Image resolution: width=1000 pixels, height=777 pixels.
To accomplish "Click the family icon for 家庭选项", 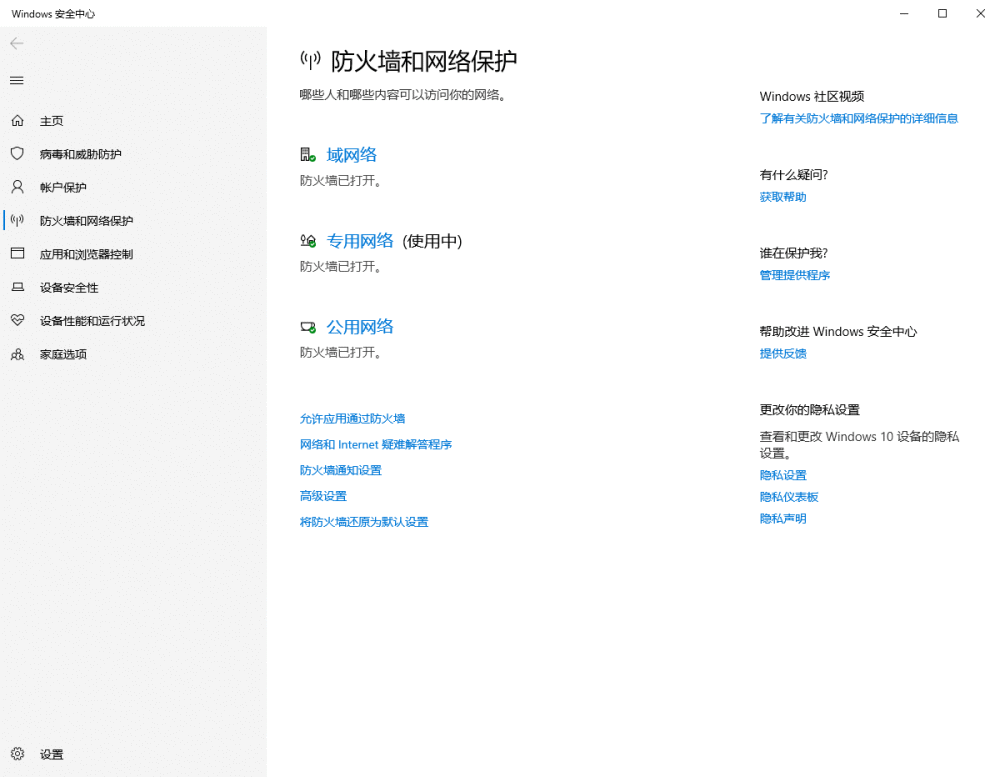I will pos(18,354).
